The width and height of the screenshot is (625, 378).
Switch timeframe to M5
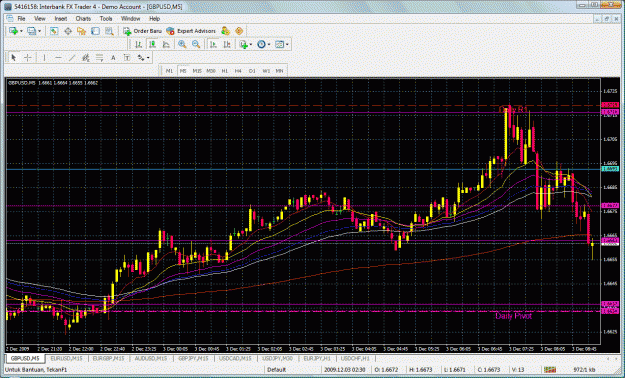pos(183,71)
